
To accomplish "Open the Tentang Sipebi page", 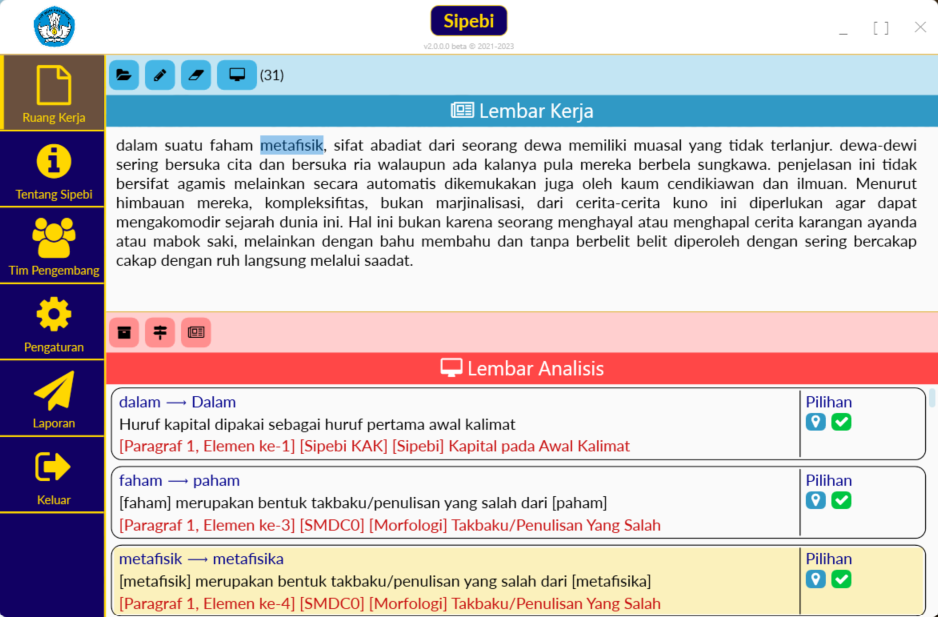I will click(x=54, y=169).
